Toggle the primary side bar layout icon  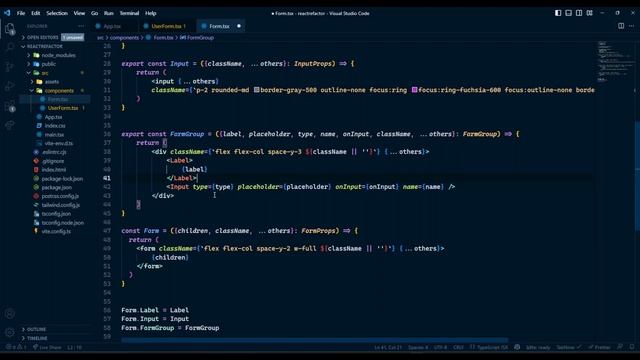coord(558,13)
